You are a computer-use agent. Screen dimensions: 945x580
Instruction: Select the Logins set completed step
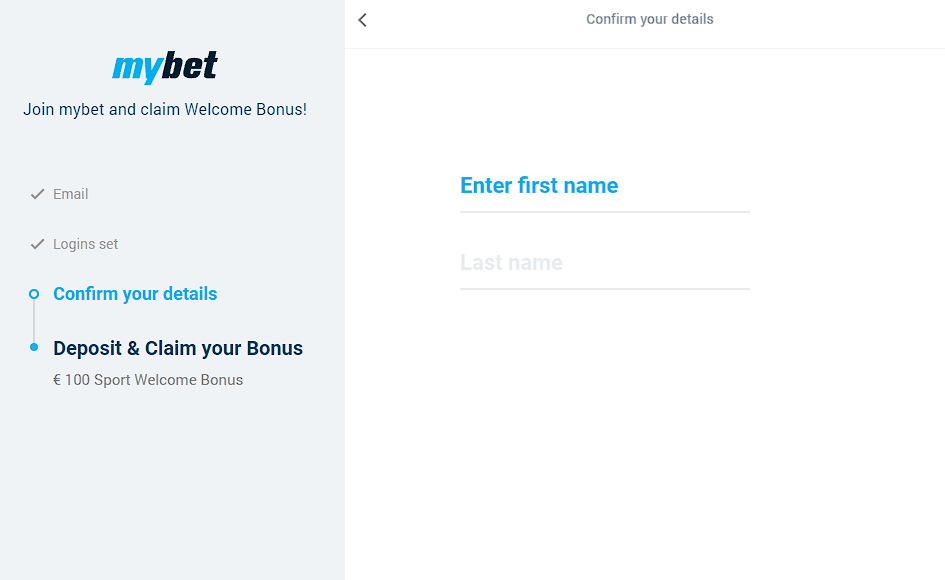pyautogui.click(x=85, y=244)
